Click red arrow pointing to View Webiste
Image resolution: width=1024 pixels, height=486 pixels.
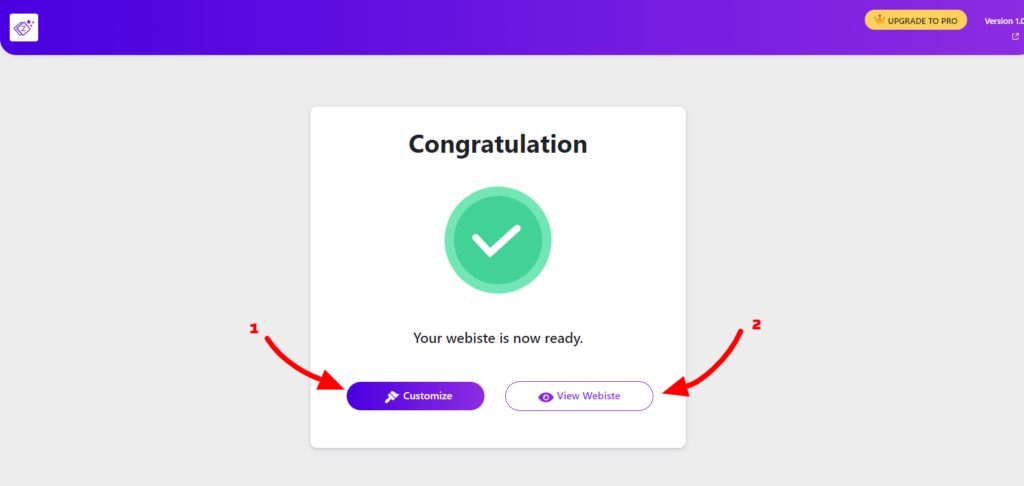[703, 363]
